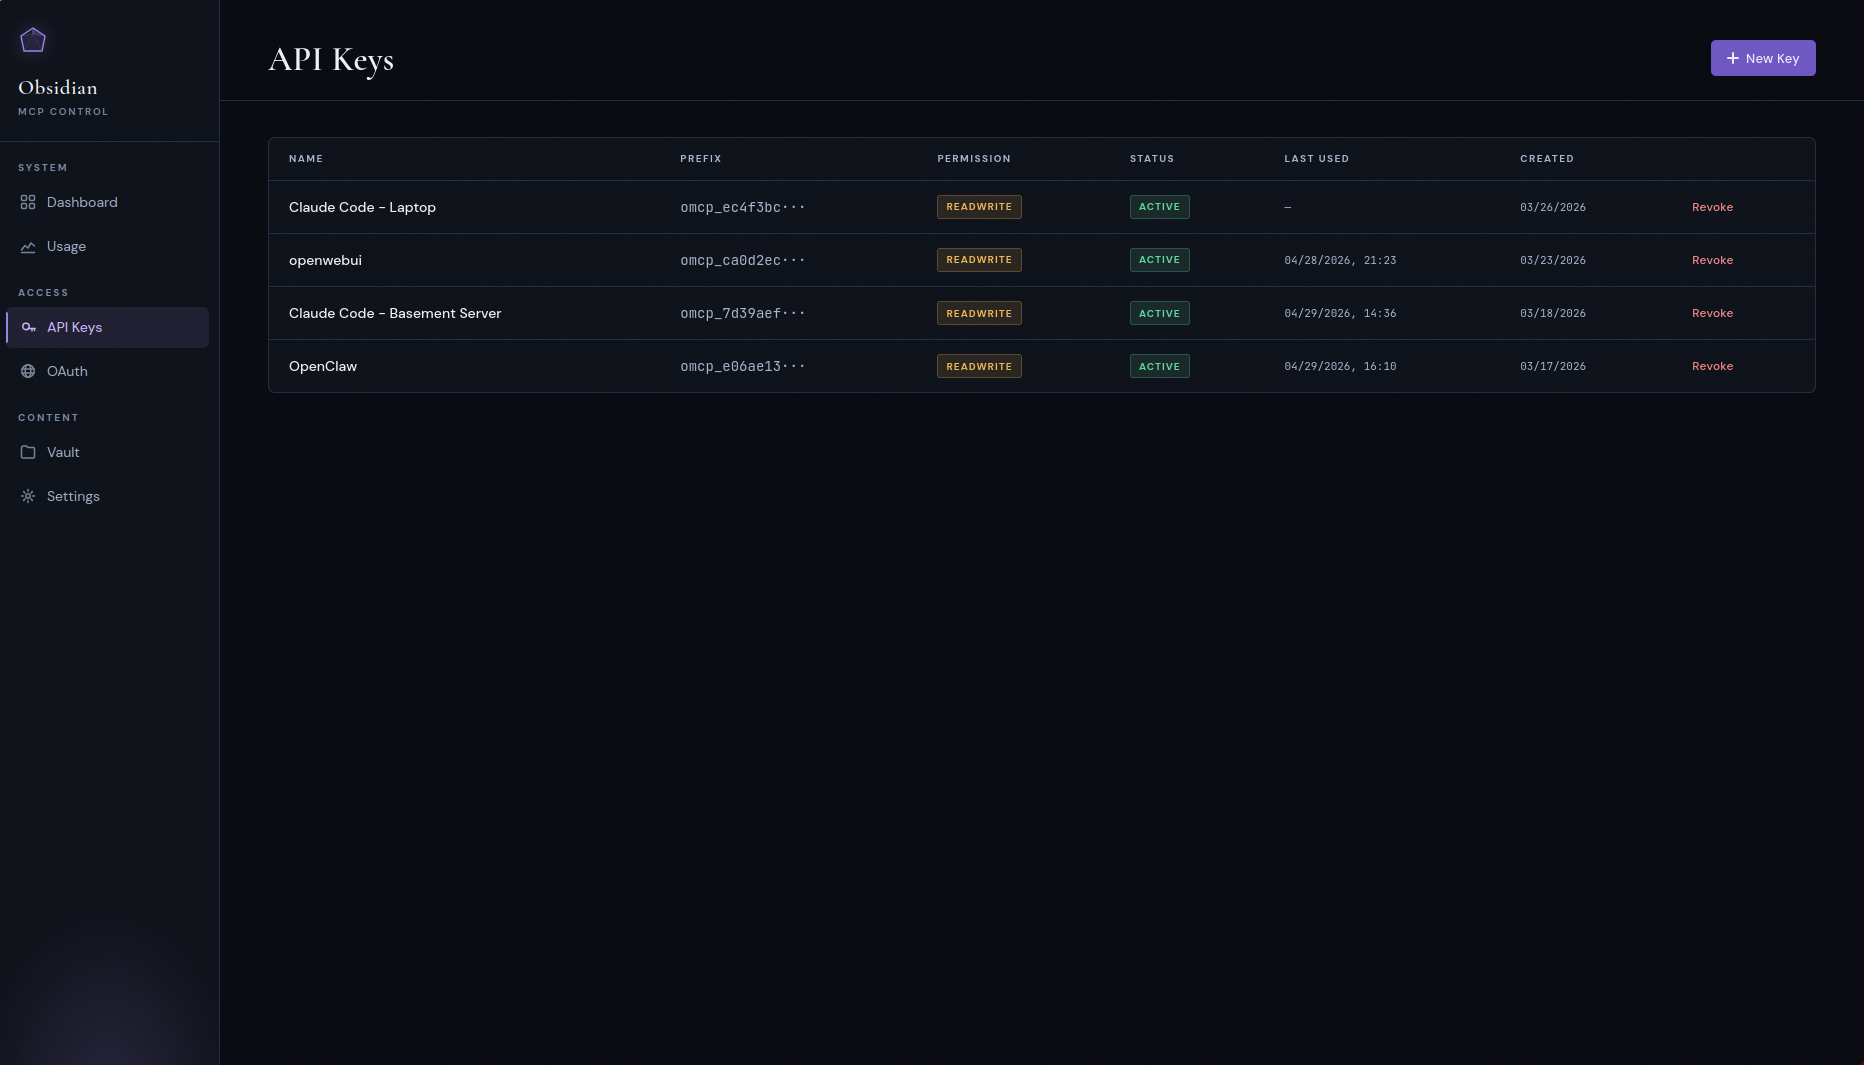Click the created date 03/17/2026
Image resolution: width=1864 pixels, height=1065 pixels.
pyautogui.click(x=1553, y=366)
